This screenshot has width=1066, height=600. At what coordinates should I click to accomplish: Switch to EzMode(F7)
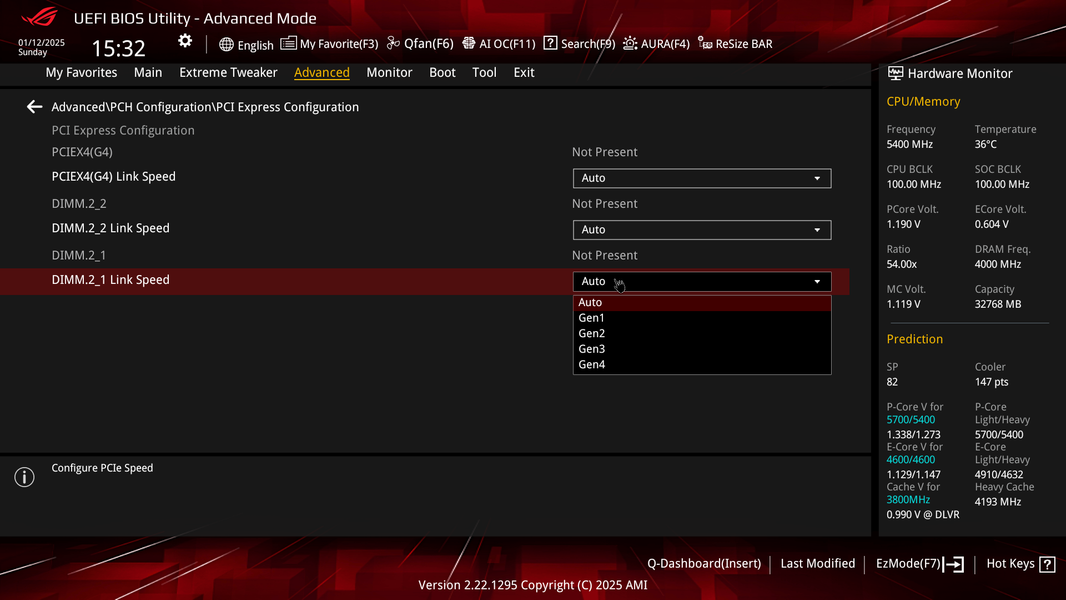pos(908,563)
